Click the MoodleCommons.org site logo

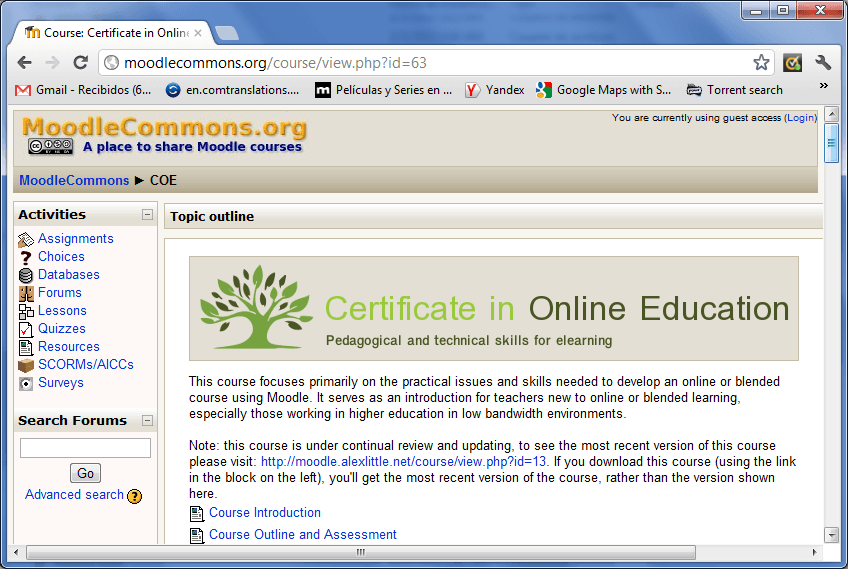164,128
